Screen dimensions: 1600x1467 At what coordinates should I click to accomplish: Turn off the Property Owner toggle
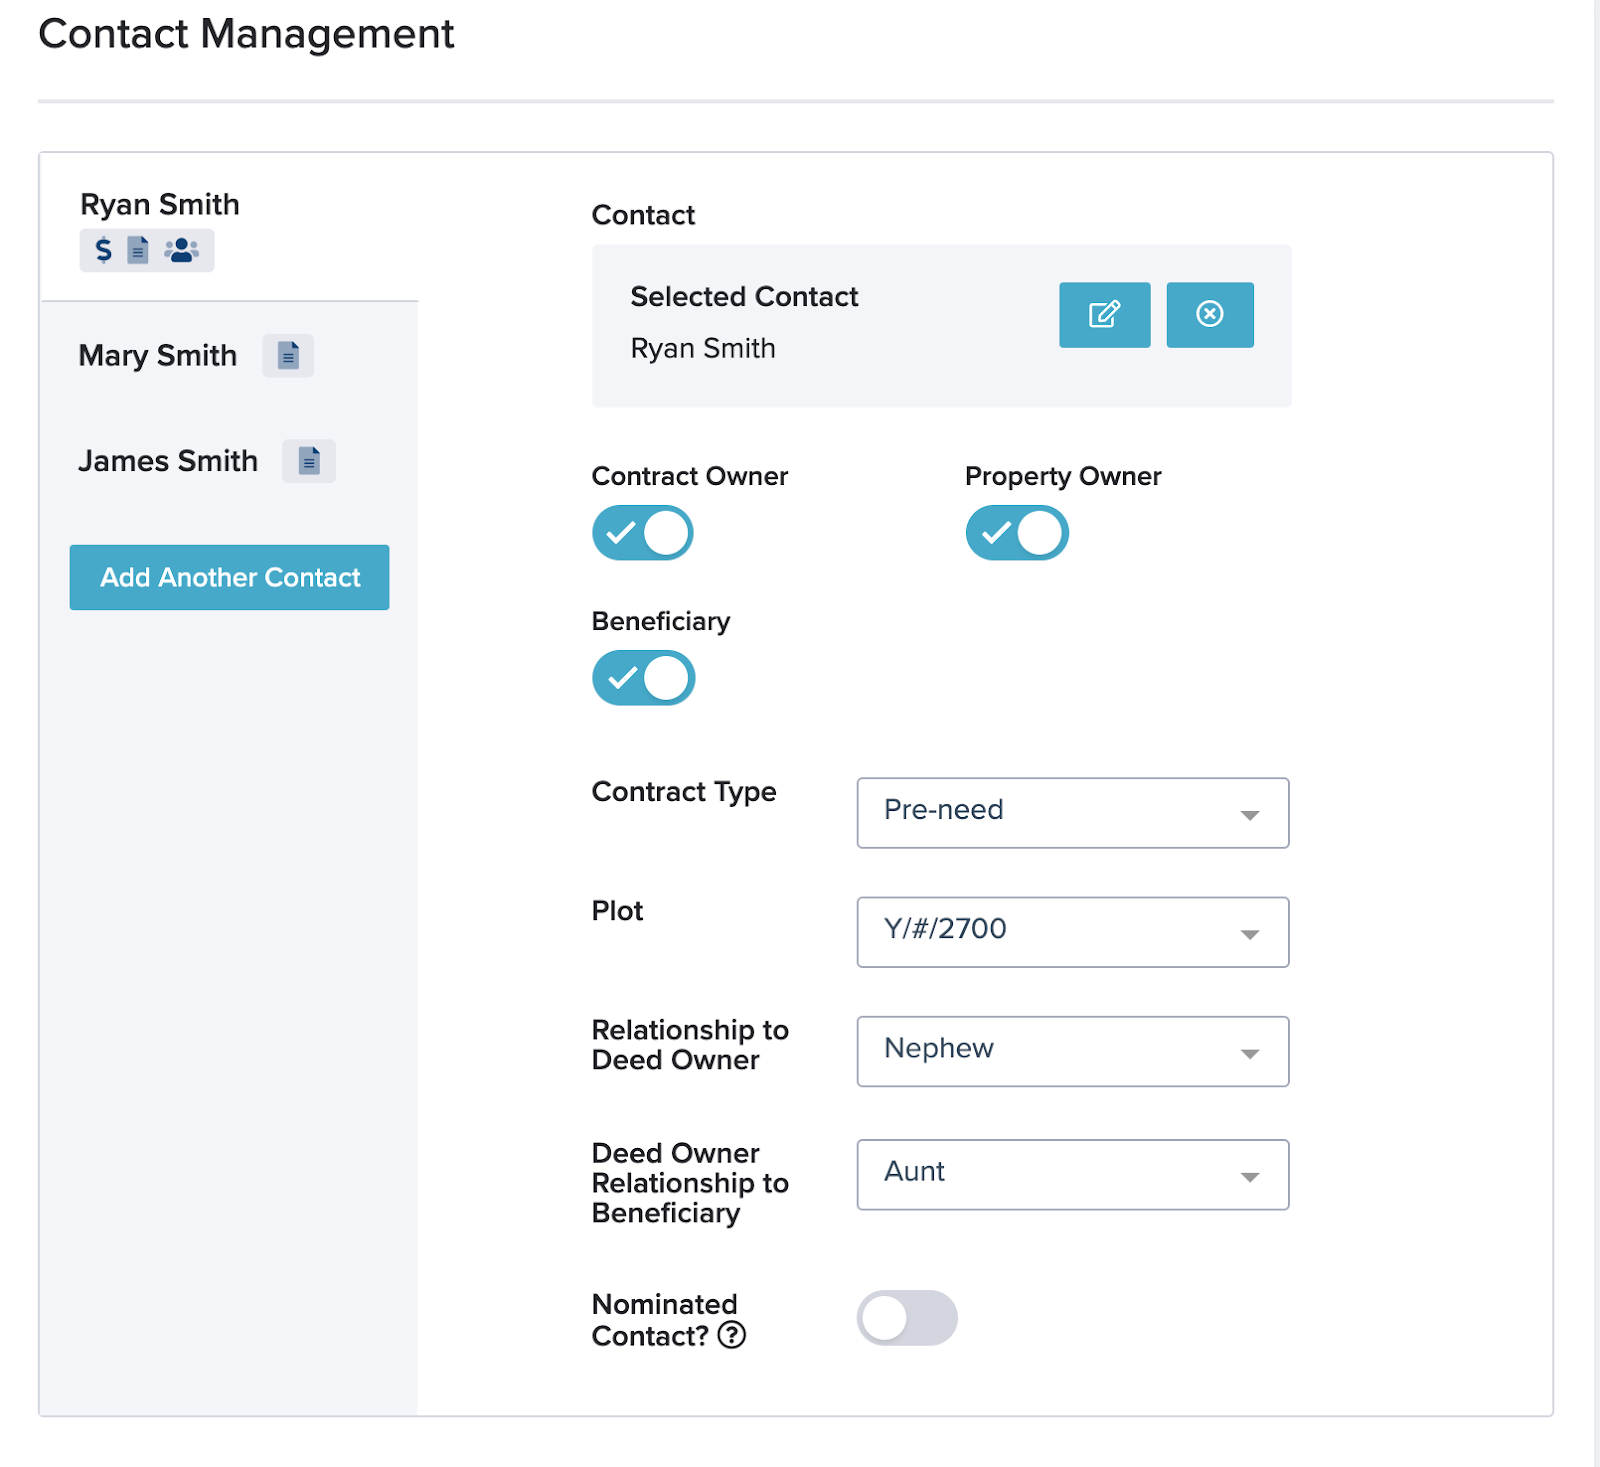click(x=1016, y=533)
